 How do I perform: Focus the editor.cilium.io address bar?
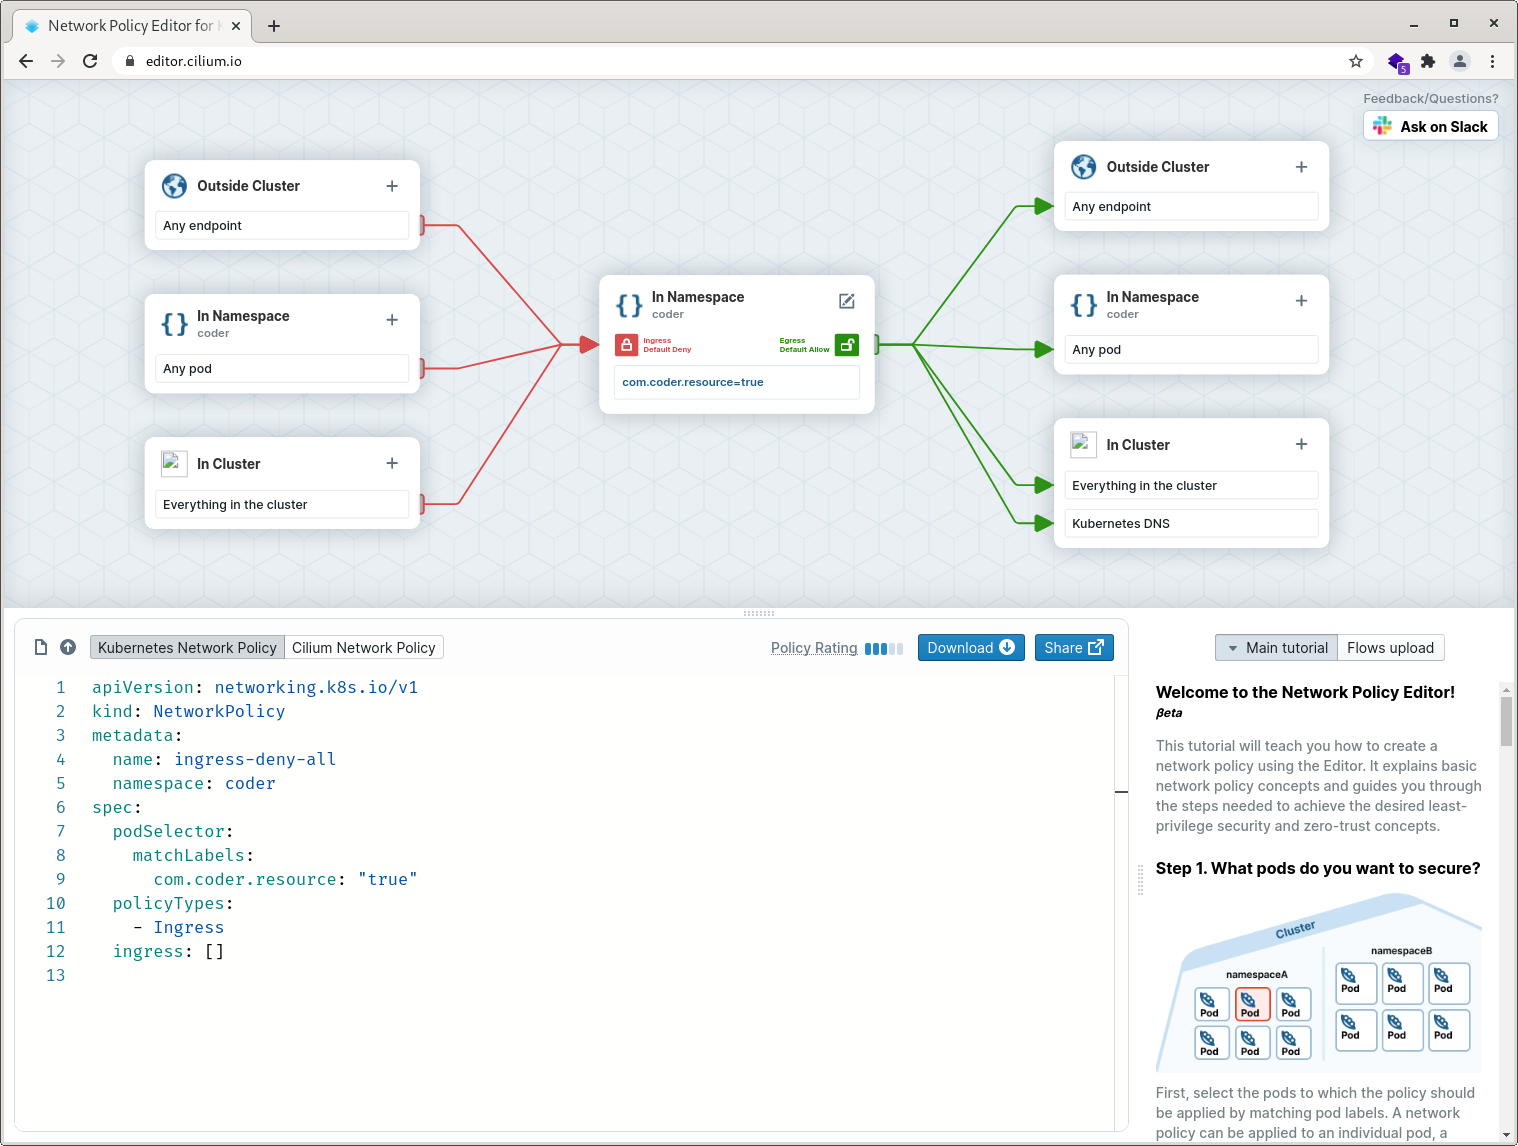pos(740,61)
